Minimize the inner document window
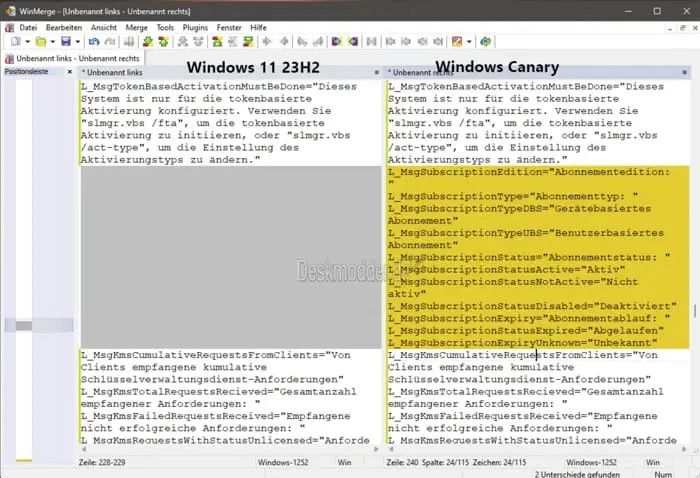The height and width of the screenshot is (478, 700). tap(670, 28)
